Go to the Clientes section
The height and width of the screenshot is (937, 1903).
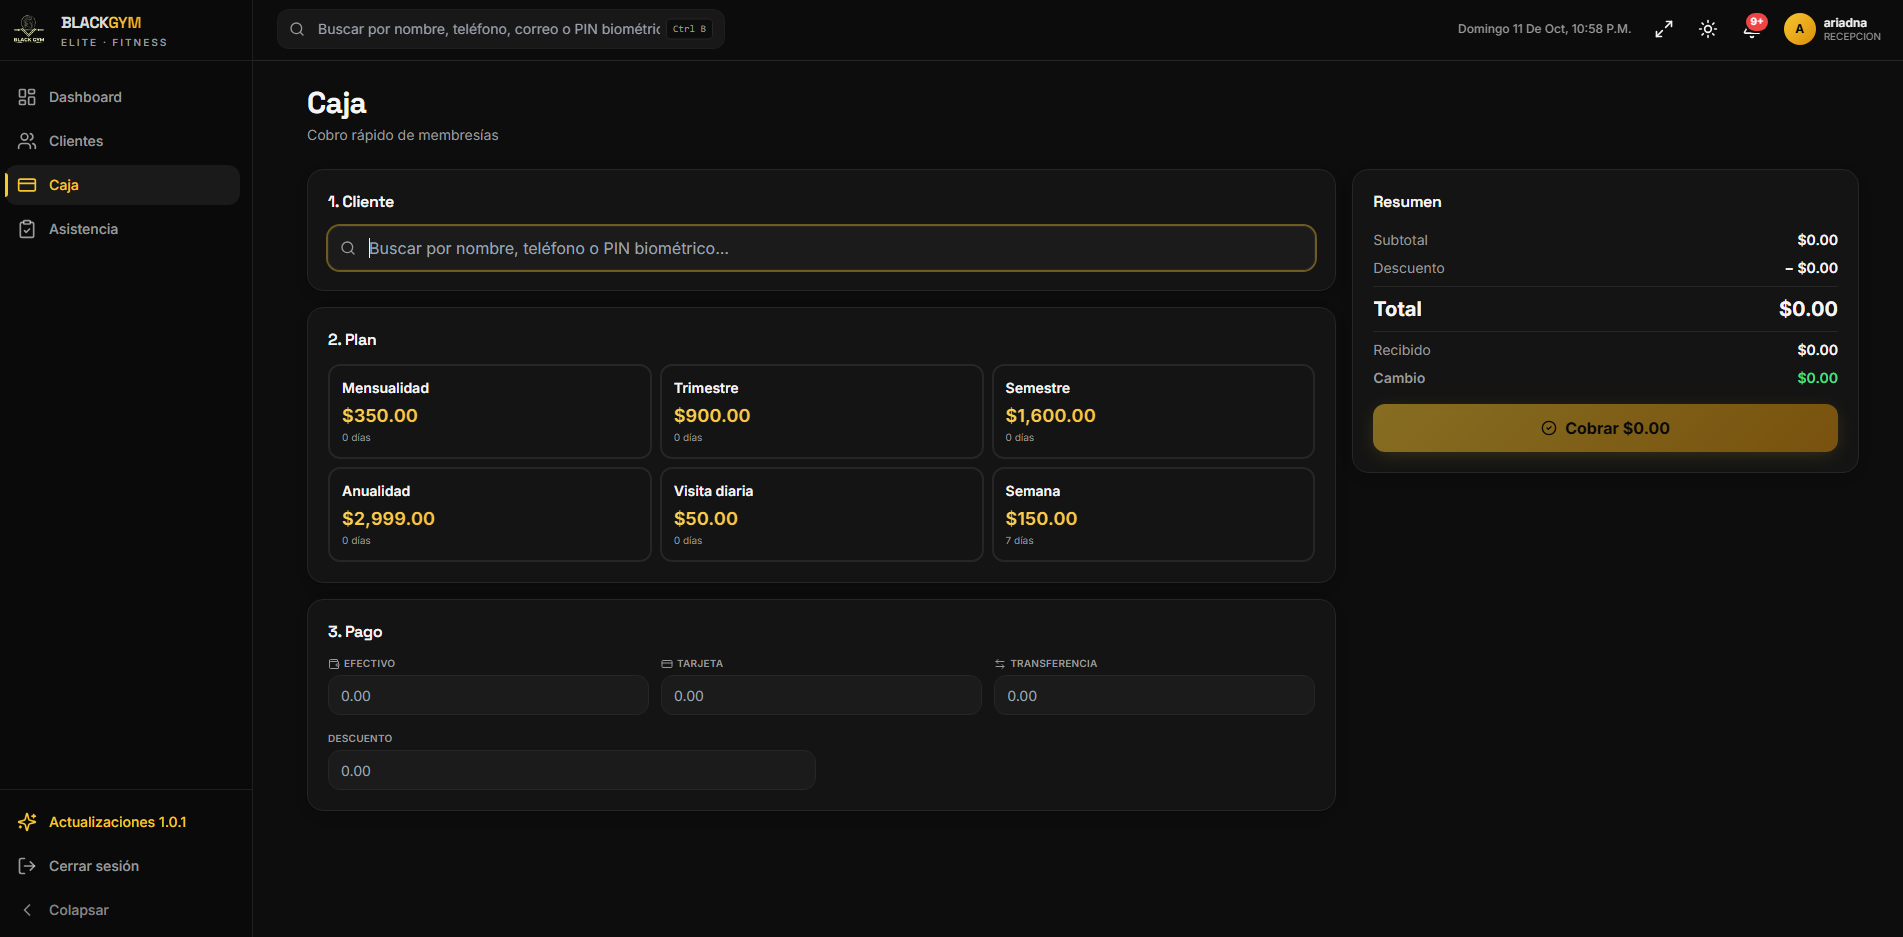(122, 141)
